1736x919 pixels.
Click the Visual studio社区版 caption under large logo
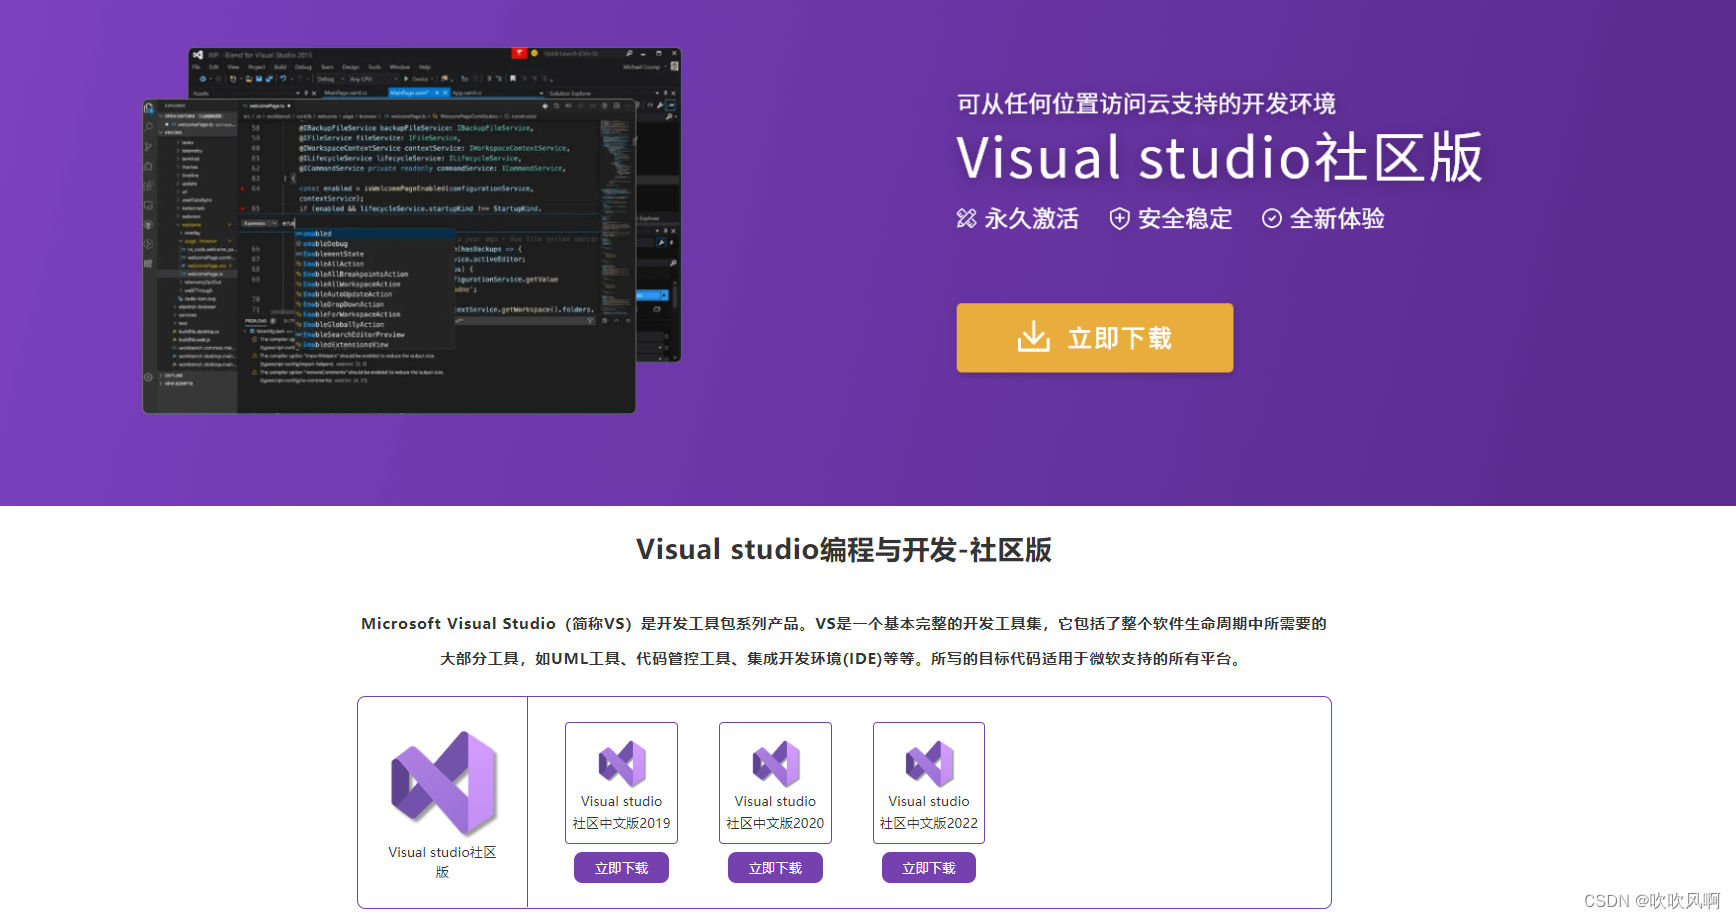pyautogui.click(x=442, y=862)
